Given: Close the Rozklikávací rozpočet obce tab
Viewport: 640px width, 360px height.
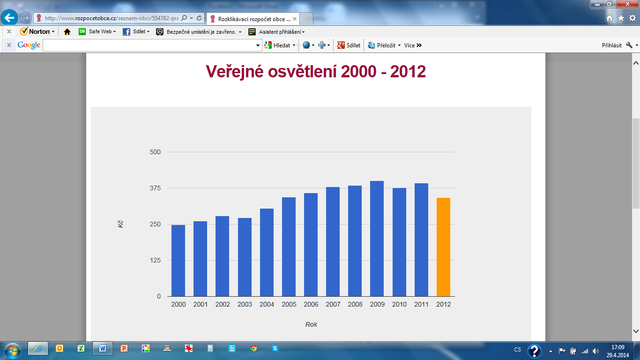Looking at the screenshot, I should pos(294,19).
